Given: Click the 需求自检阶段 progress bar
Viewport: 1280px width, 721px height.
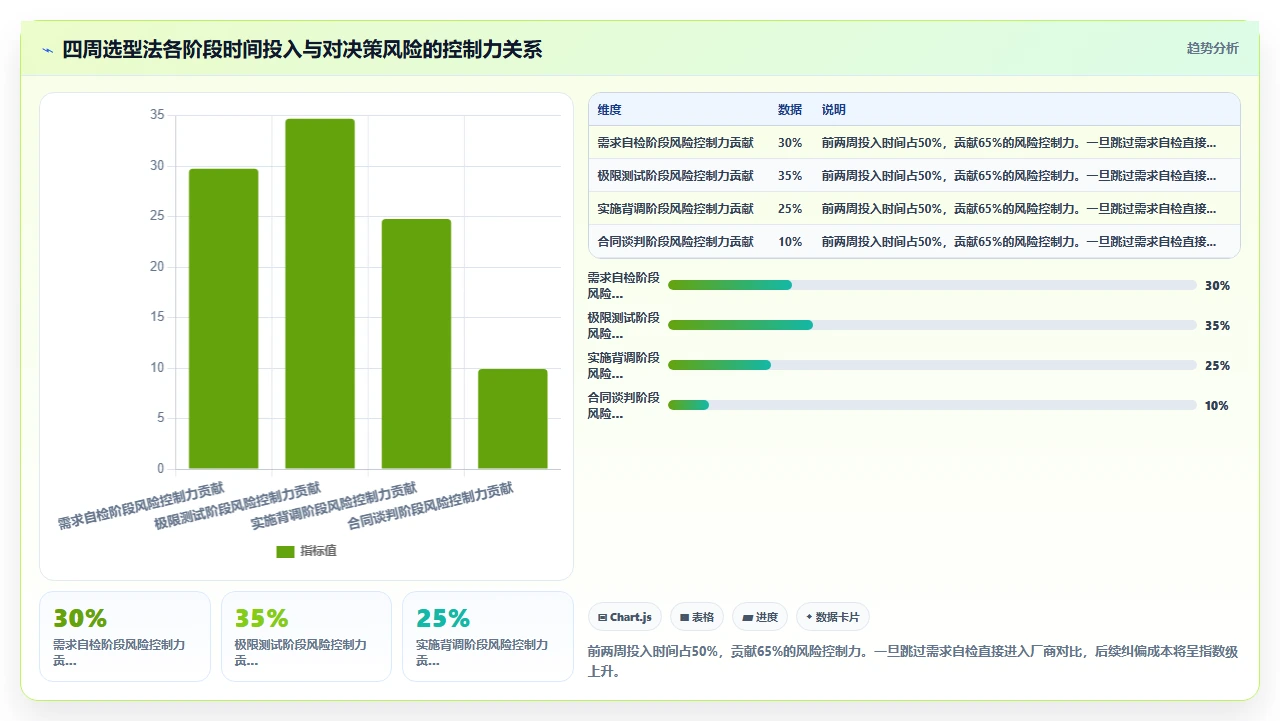Looking at the screenshot, I should tap(932, 285).
